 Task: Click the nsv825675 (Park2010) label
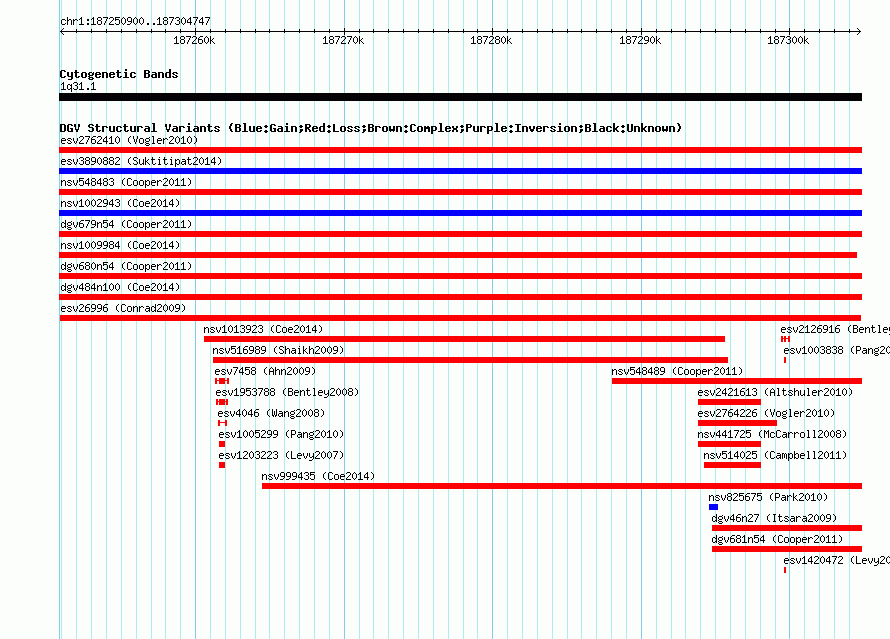pos(768,497)
